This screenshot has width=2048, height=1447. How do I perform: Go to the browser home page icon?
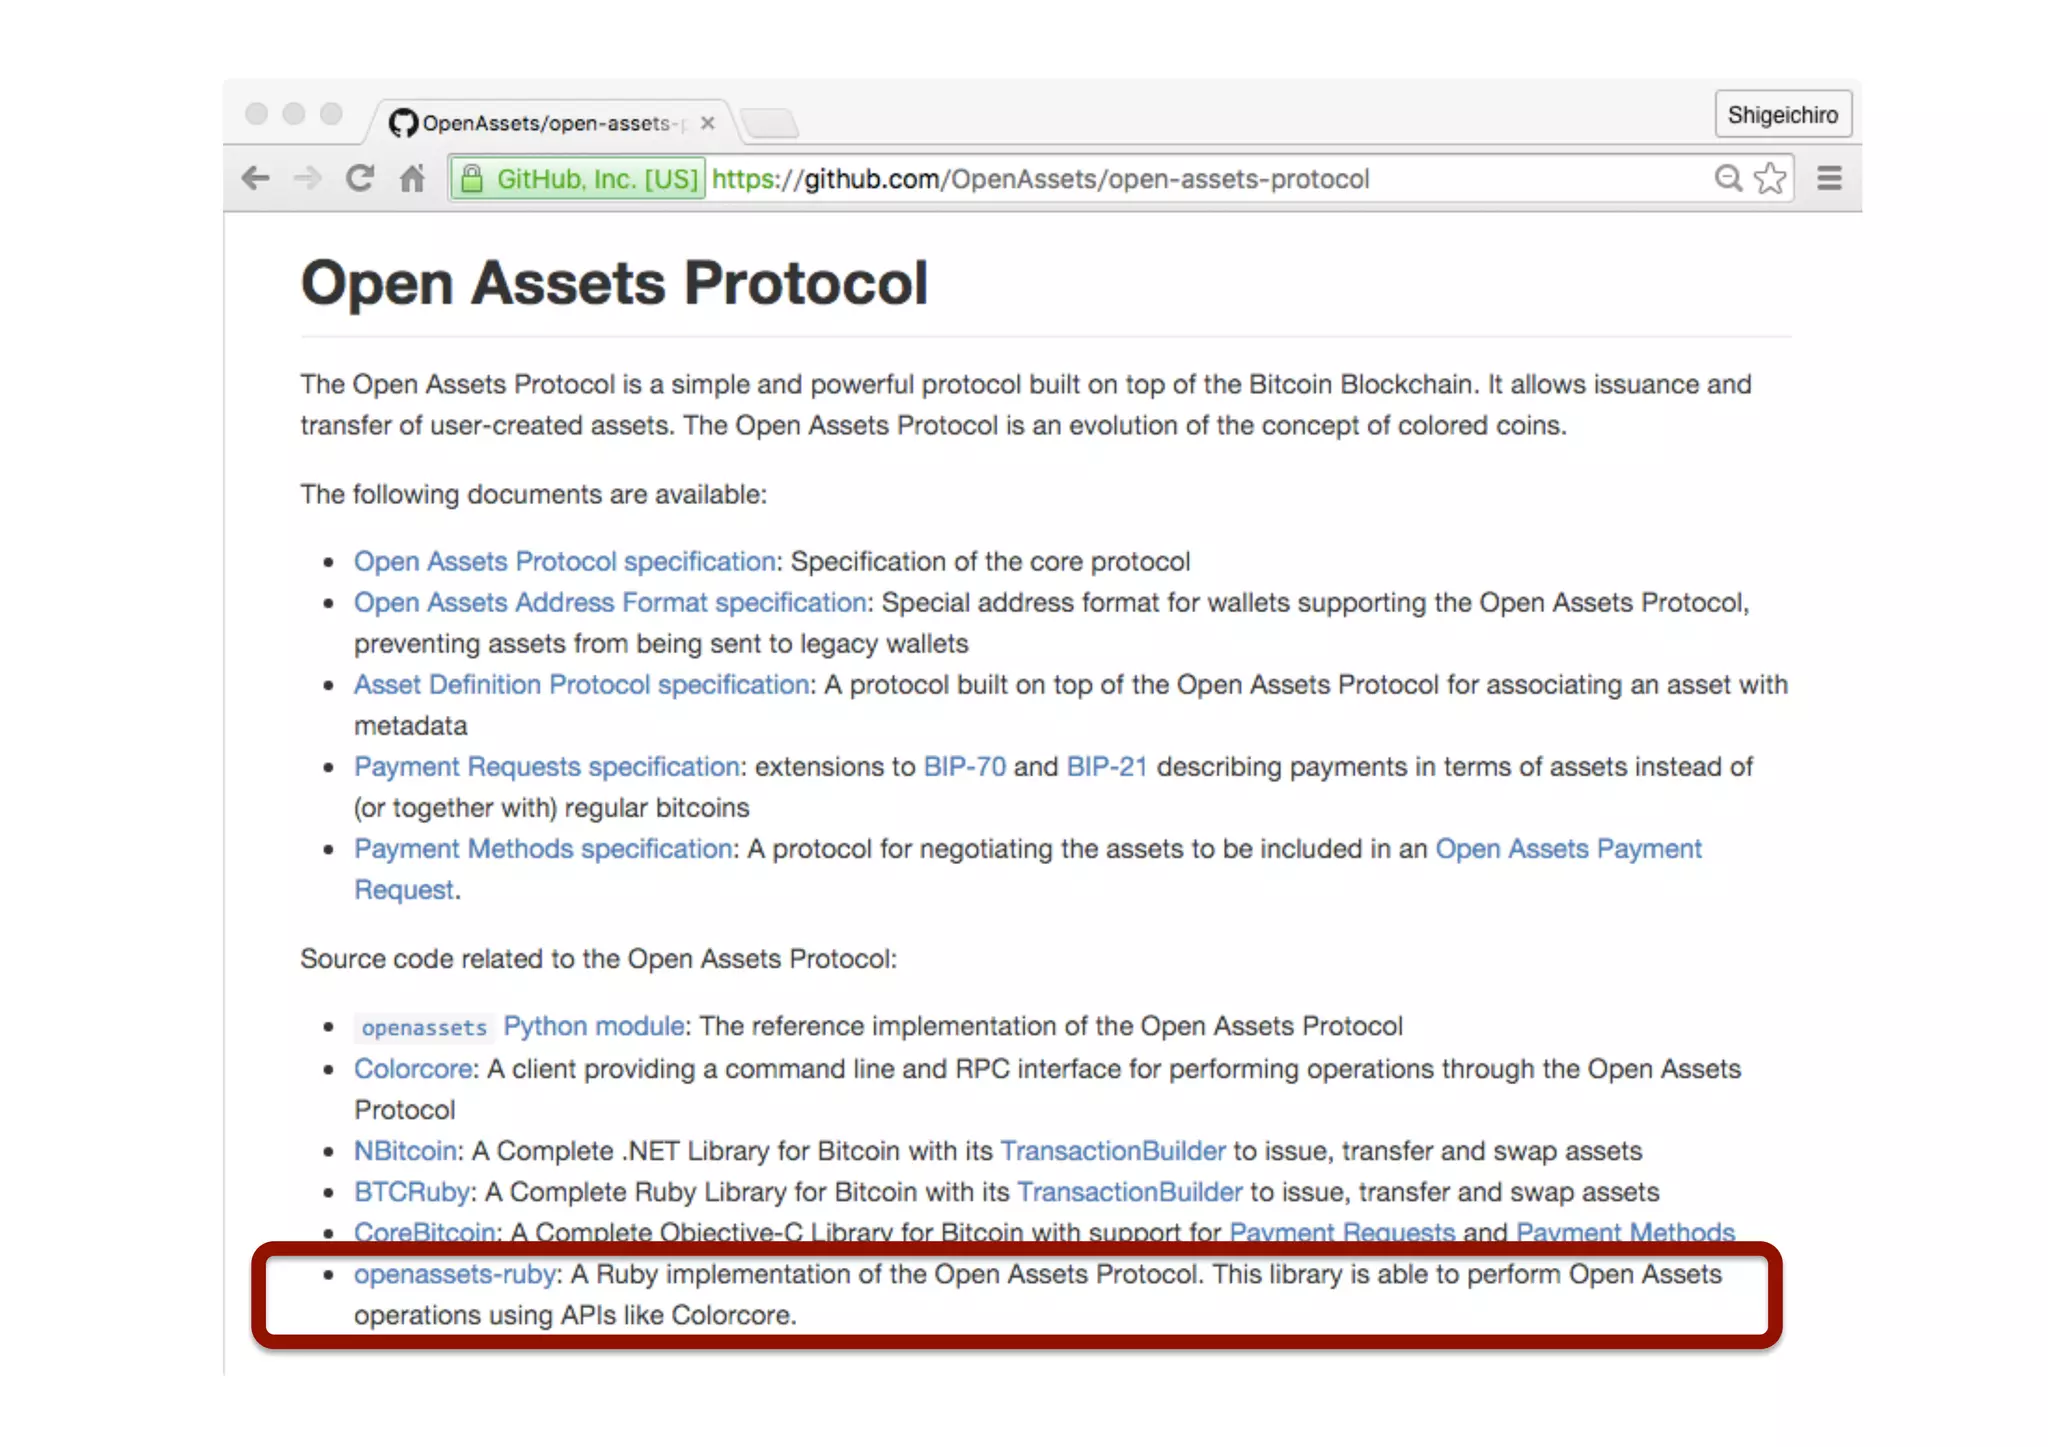[x=412, y=179]
